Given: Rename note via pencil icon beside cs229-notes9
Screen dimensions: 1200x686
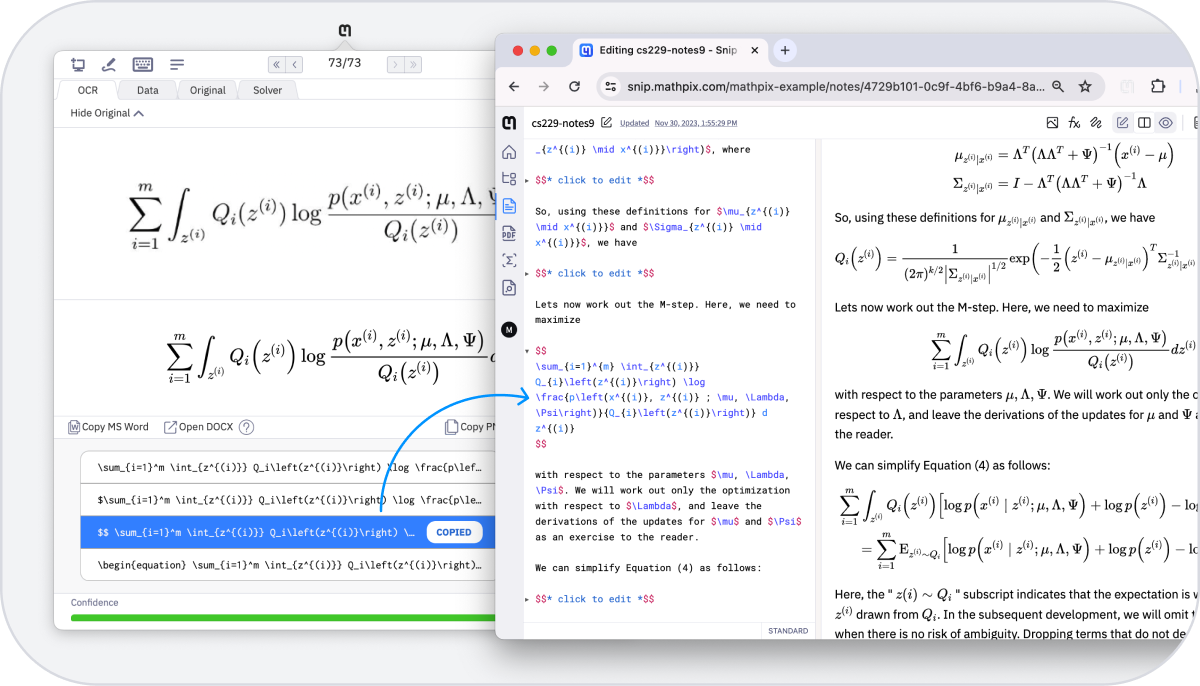Looking at the screenshot, I should click(x=606, y=123).
